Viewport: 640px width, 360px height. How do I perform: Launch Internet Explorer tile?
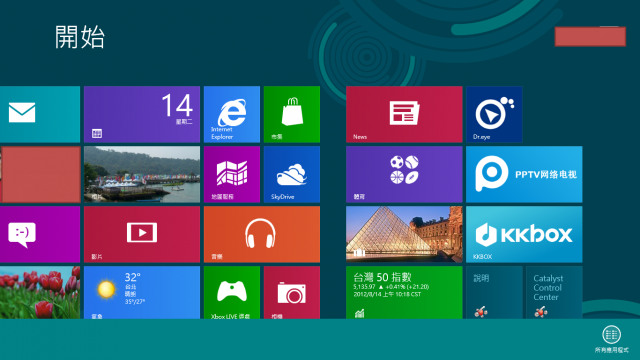[232, 114]
